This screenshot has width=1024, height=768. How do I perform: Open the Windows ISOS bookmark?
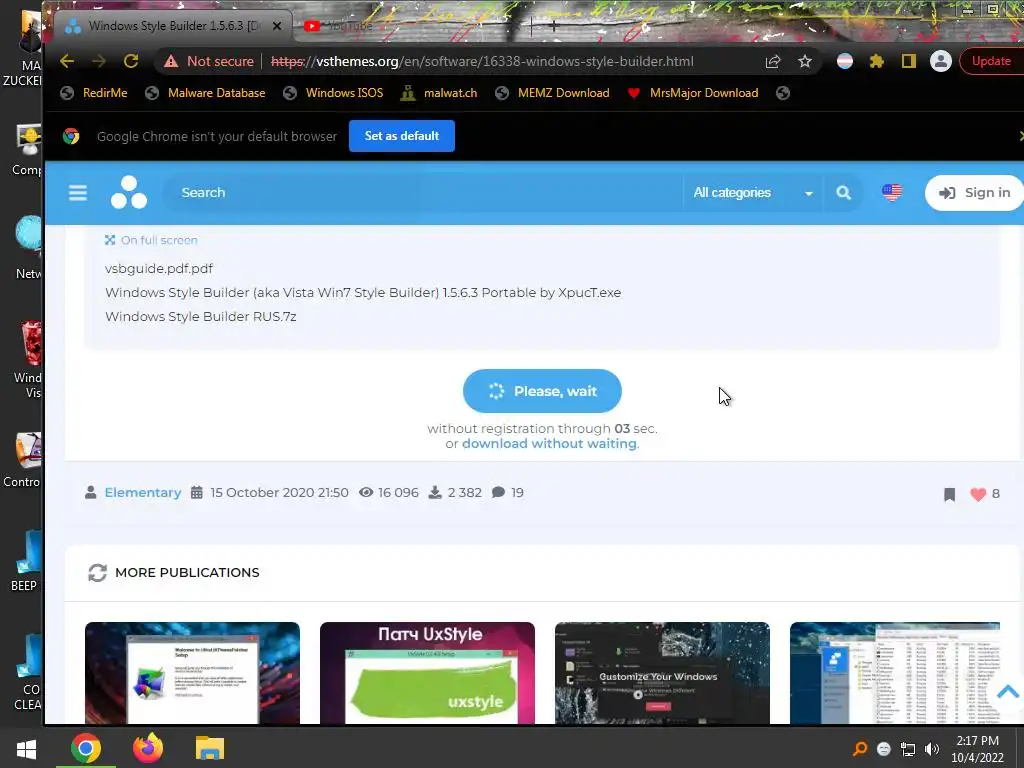[333, 93]
